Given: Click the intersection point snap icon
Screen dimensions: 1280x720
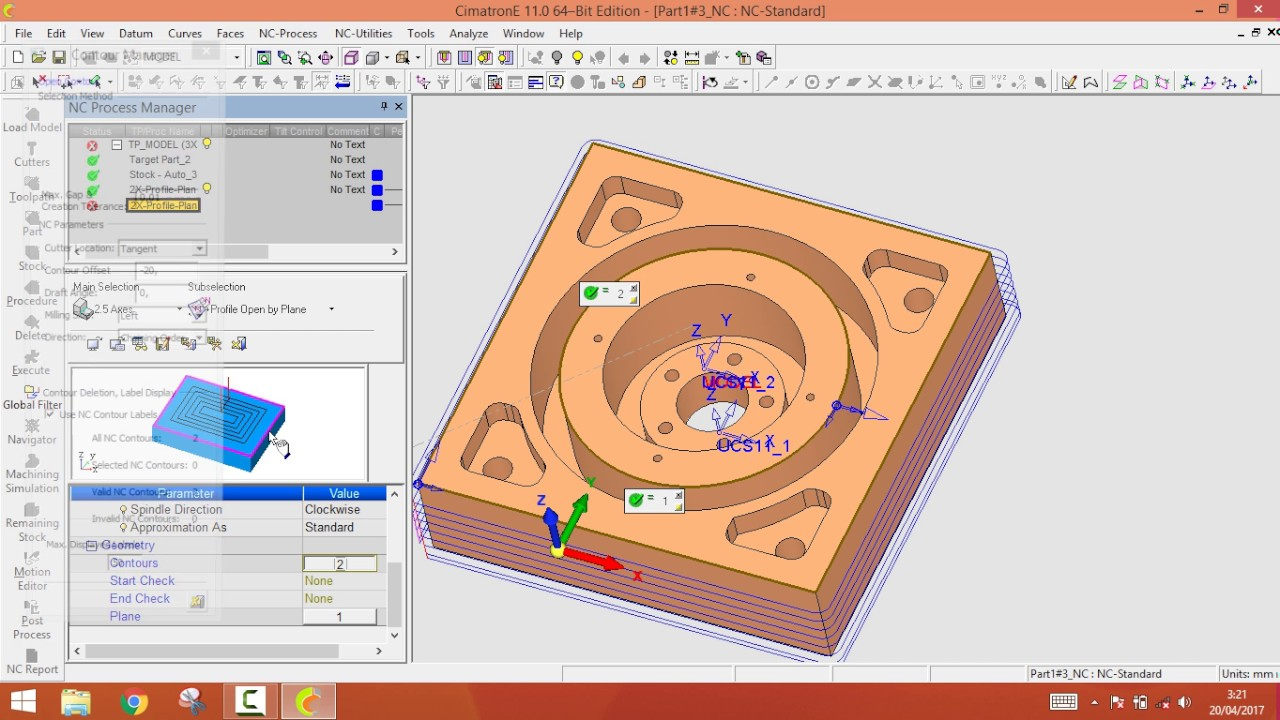Looking at the screenshot, I should 875,82.
